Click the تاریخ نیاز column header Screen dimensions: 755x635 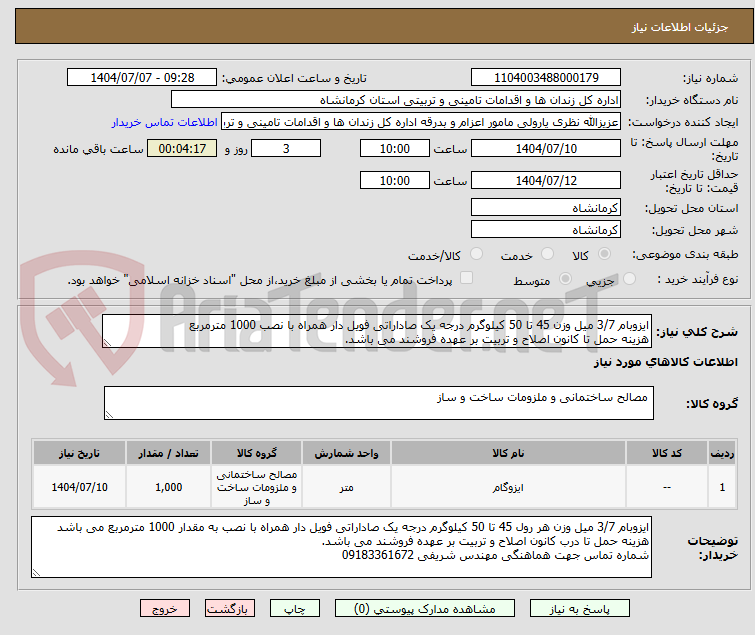79,453
